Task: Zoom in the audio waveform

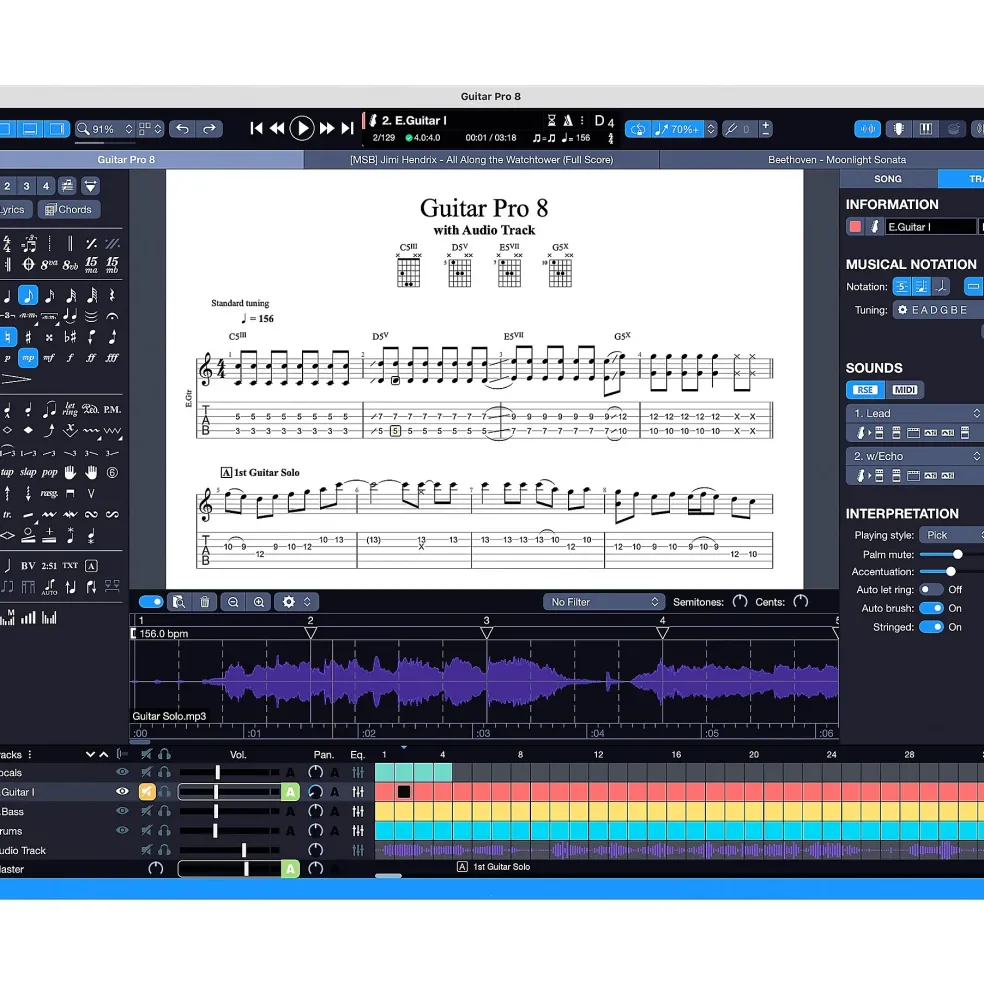Action: click(259, 602)
